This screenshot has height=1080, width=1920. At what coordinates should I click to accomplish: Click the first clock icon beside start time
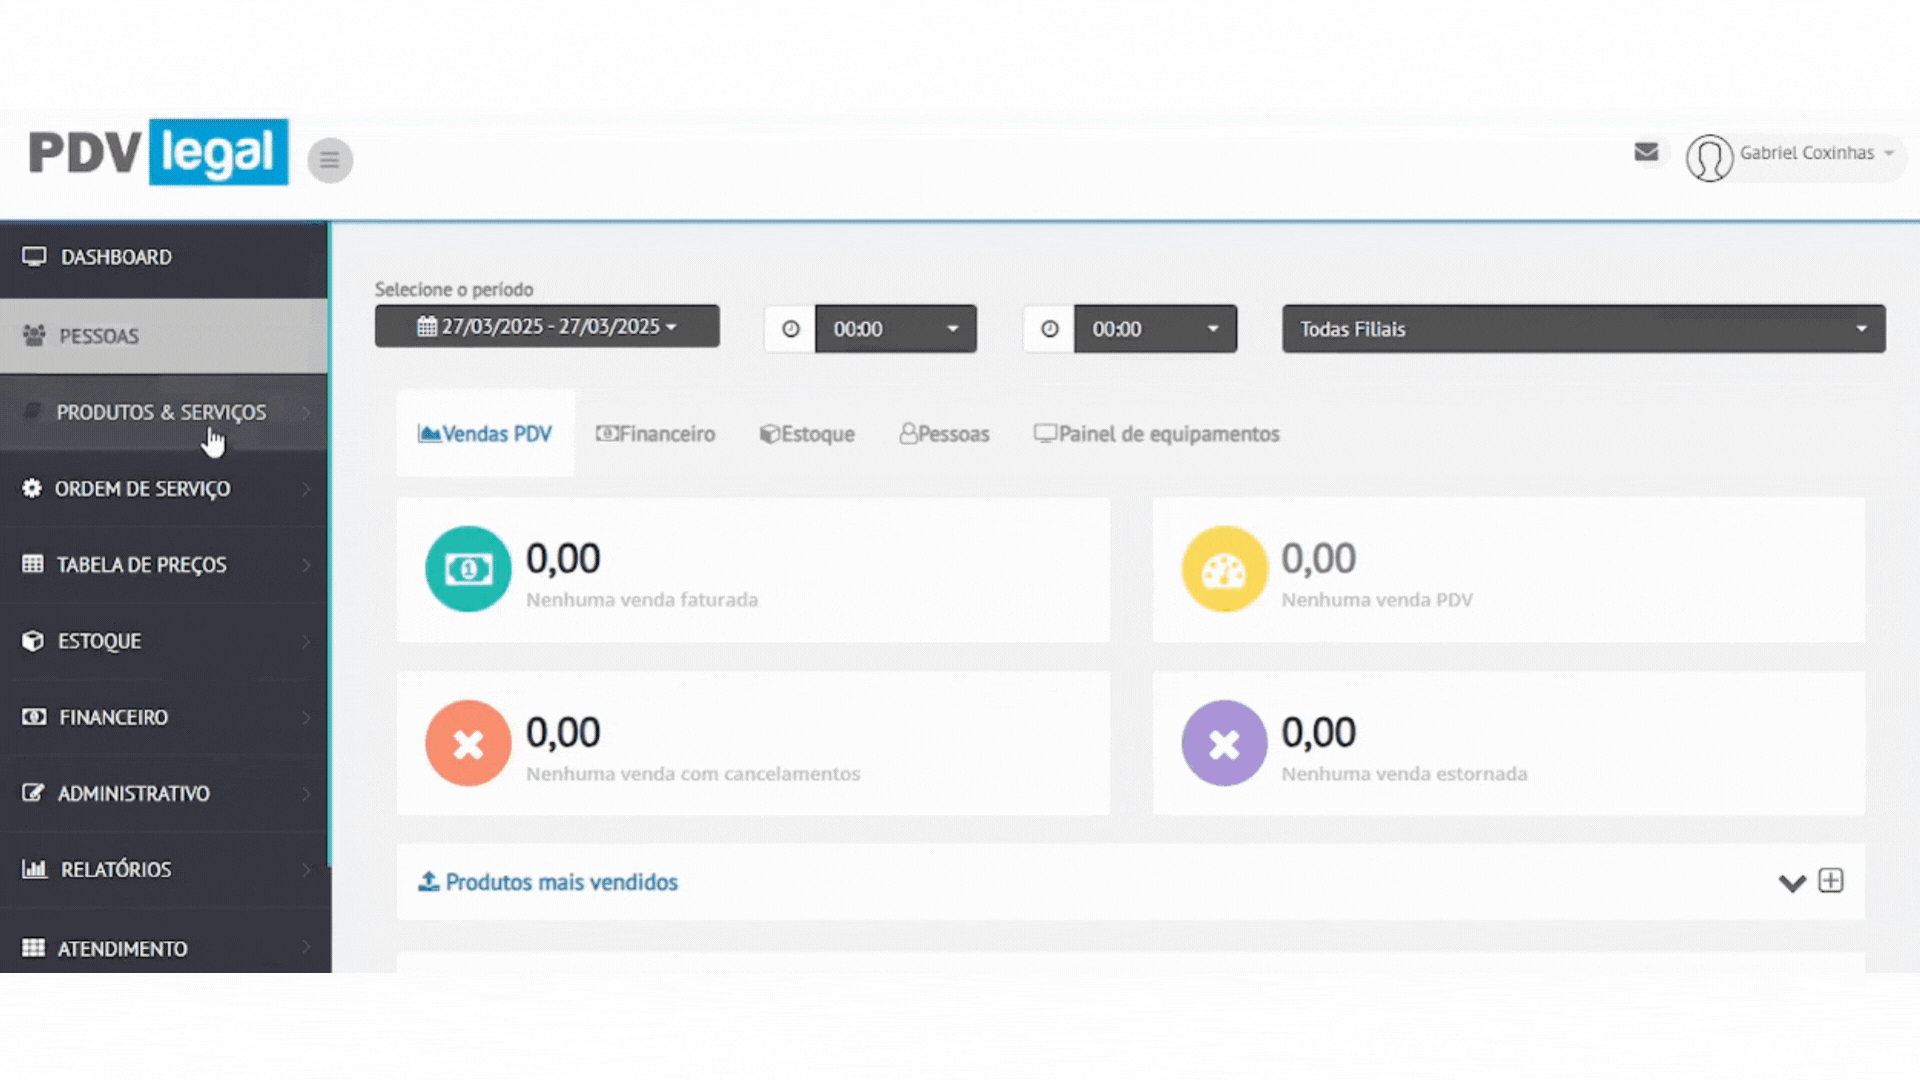click(x=790, y=329)
